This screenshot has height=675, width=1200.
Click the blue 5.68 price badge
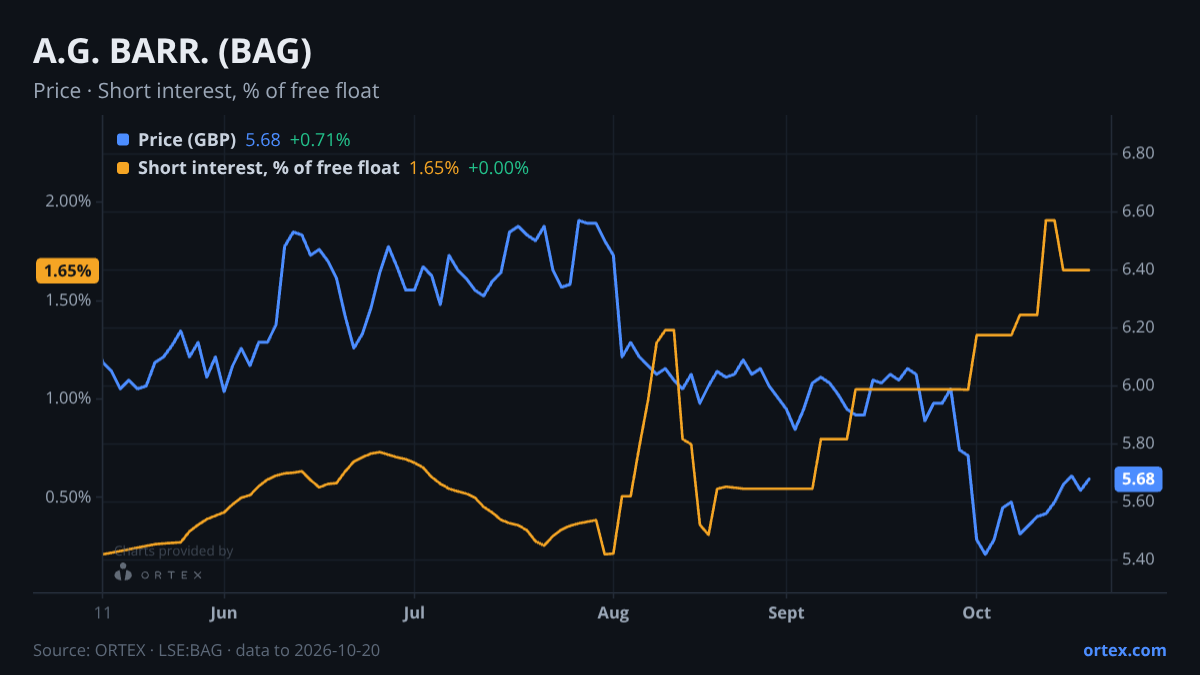(1137, 479)
